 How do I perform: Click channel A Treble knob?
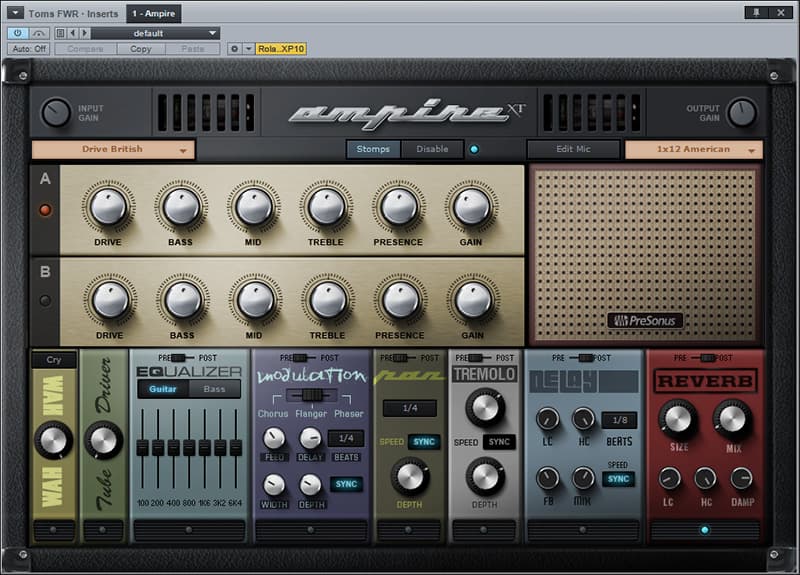(x=326, y=207)
